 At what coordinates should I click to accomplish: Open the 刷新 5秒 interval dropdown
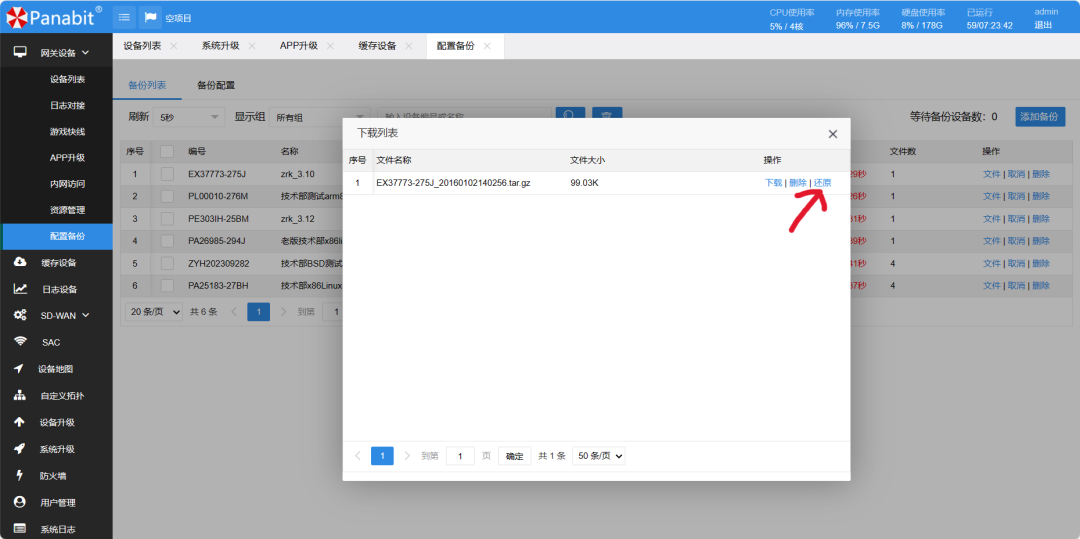click(x=189, y=117)
